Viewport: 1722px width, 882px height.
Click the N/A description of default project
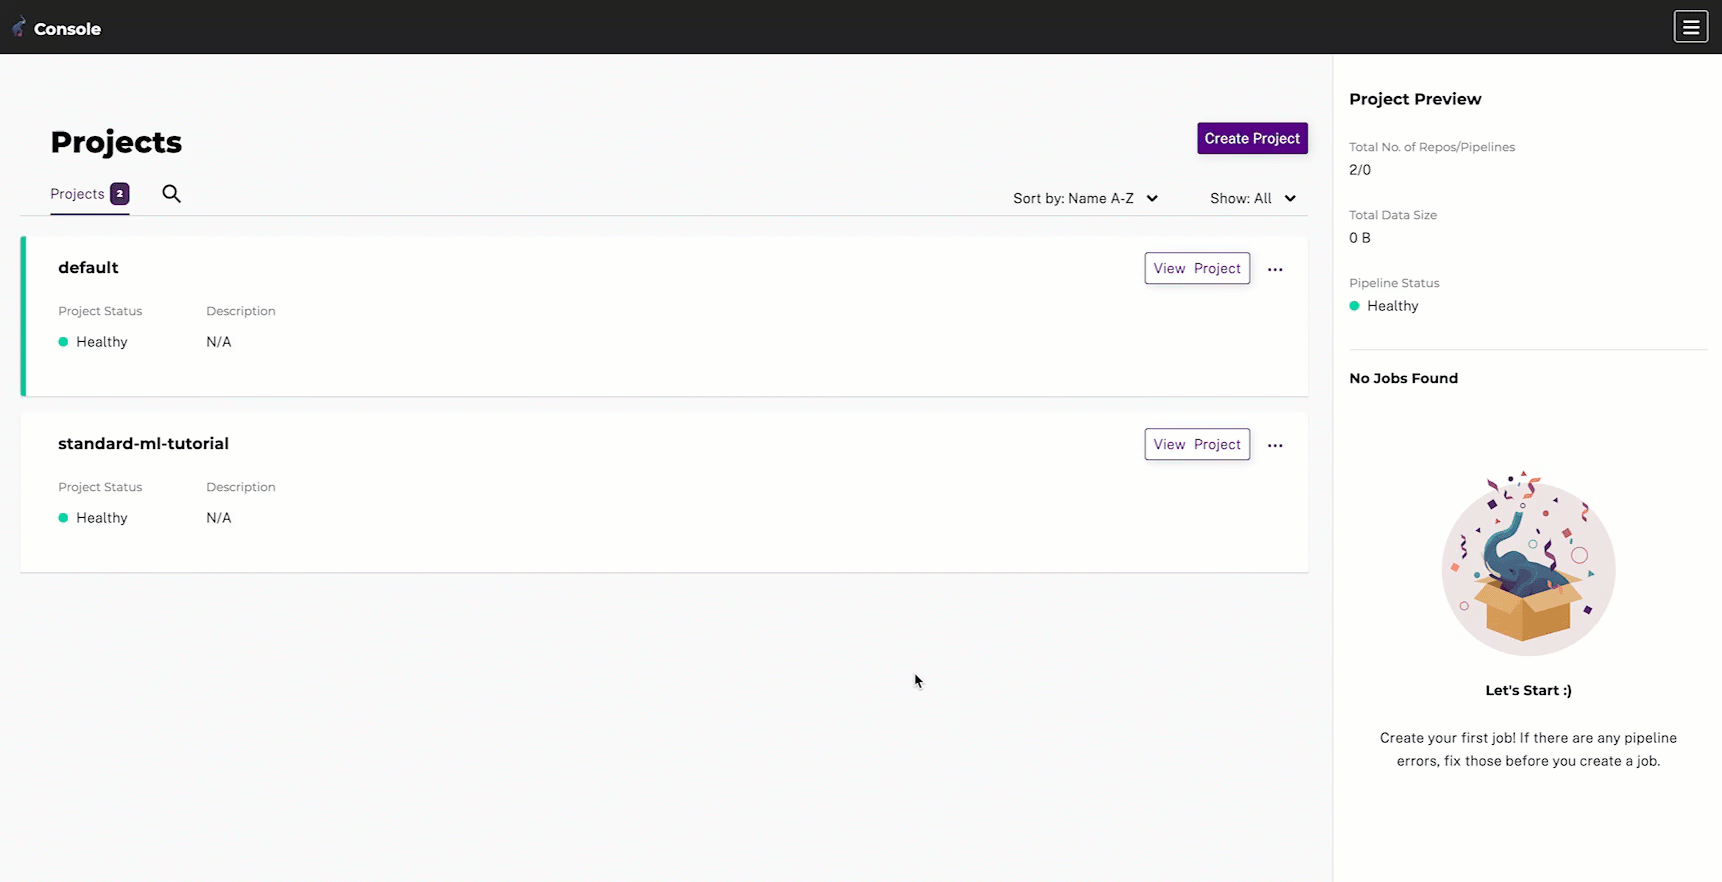(x=218, y=342)
